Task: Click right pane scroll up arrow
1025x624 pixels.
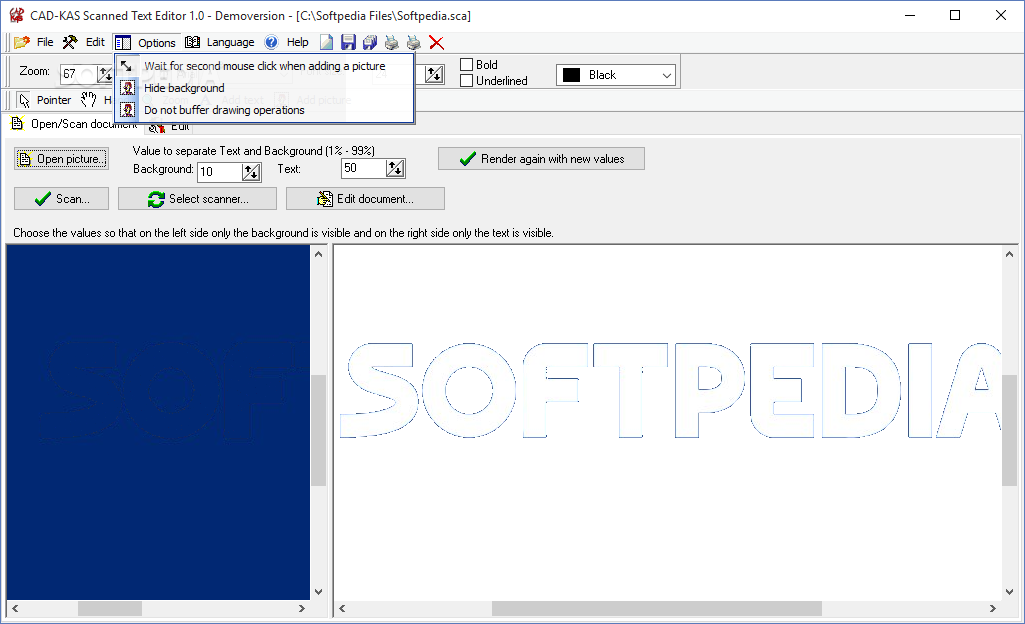Action: pyautogui.click(x=1009, y=254)
